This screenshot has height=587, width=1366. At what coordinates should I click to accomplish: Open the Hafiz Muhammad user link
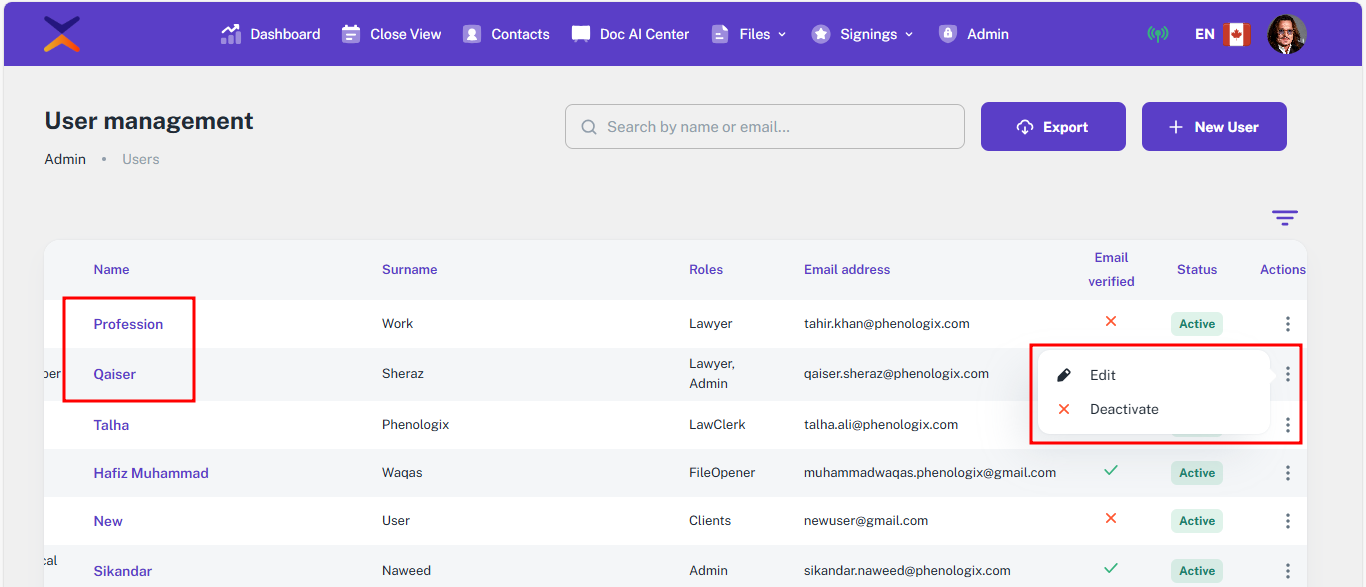coord(151,473)
